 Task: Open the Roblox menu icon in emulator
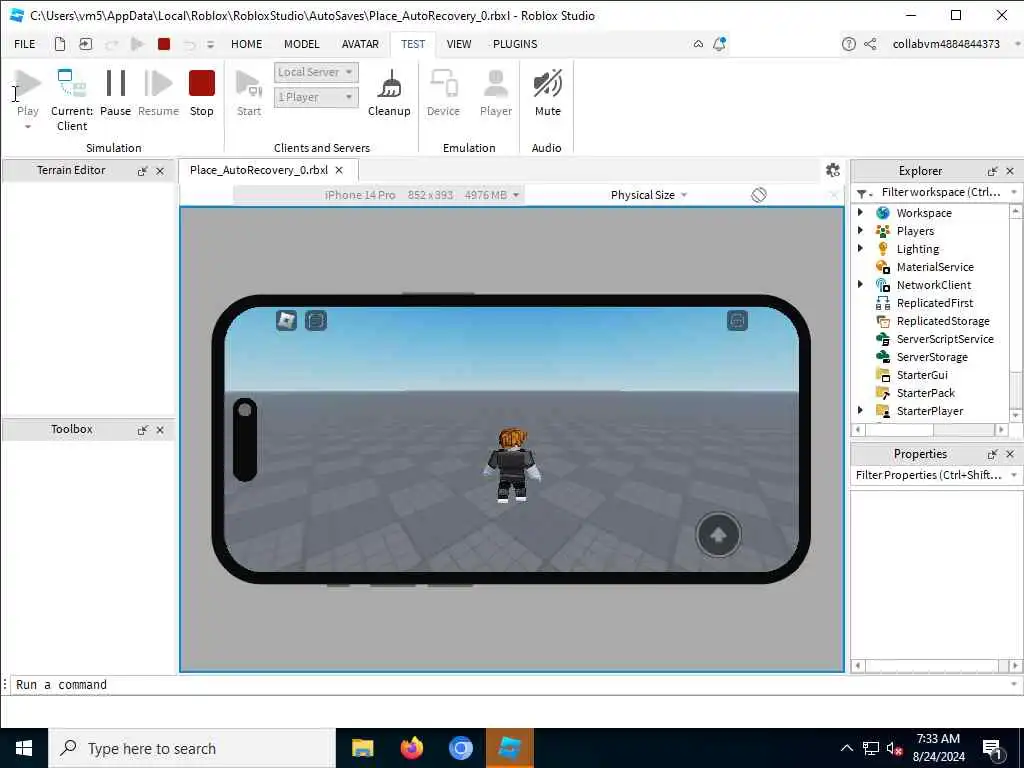coord(286,320)
